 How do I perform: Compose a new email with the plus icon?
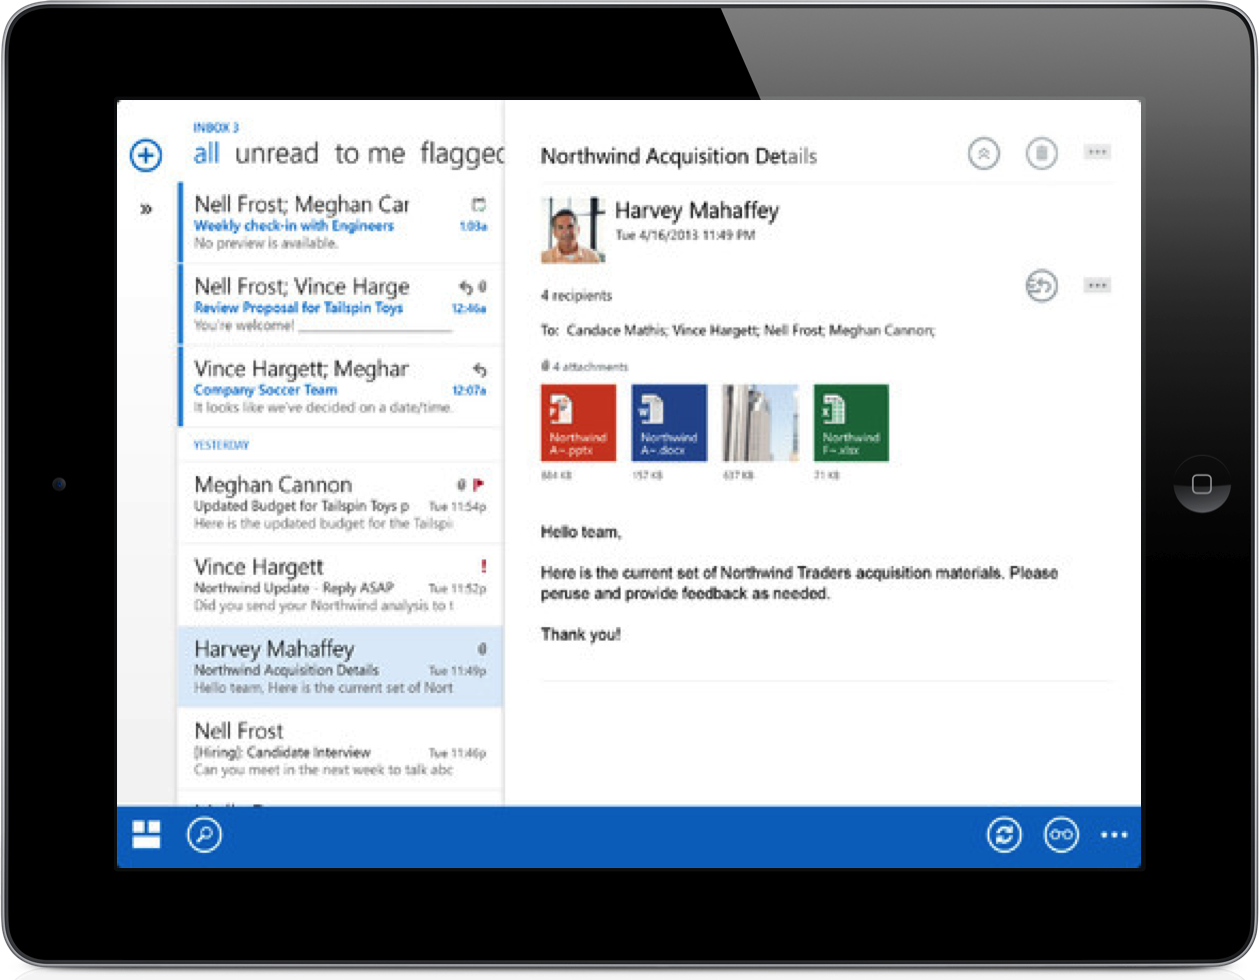tap(146, 155)
